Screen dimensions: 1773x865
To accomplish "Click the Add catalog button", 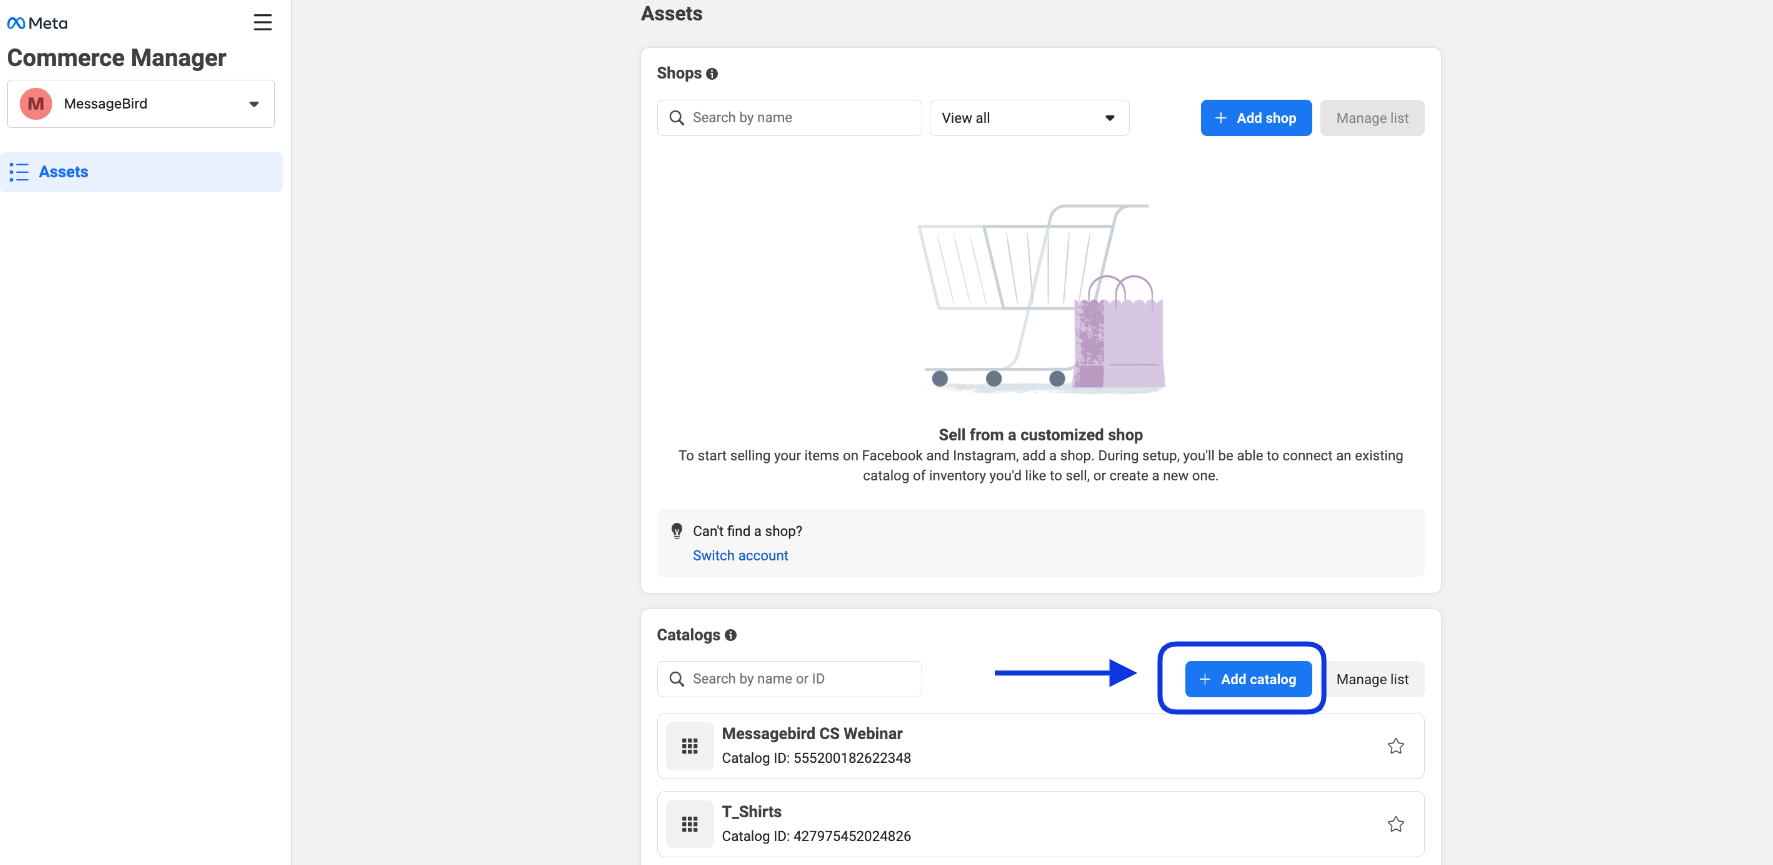I will click(x=1247, y=679).
